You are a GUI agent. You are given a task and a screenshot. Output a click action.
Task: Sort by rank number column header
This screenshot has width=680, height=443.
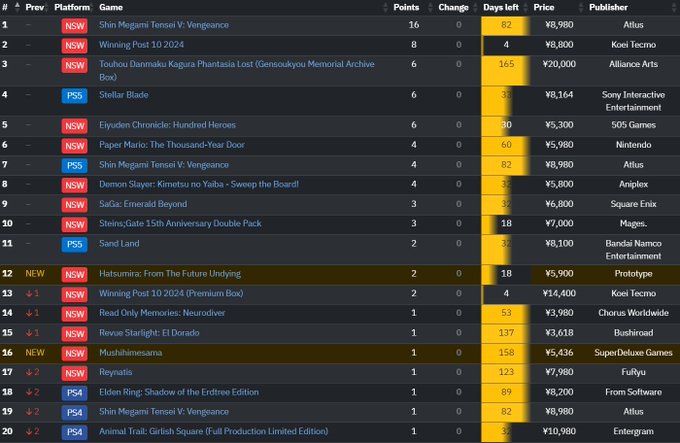click(5, 7)
